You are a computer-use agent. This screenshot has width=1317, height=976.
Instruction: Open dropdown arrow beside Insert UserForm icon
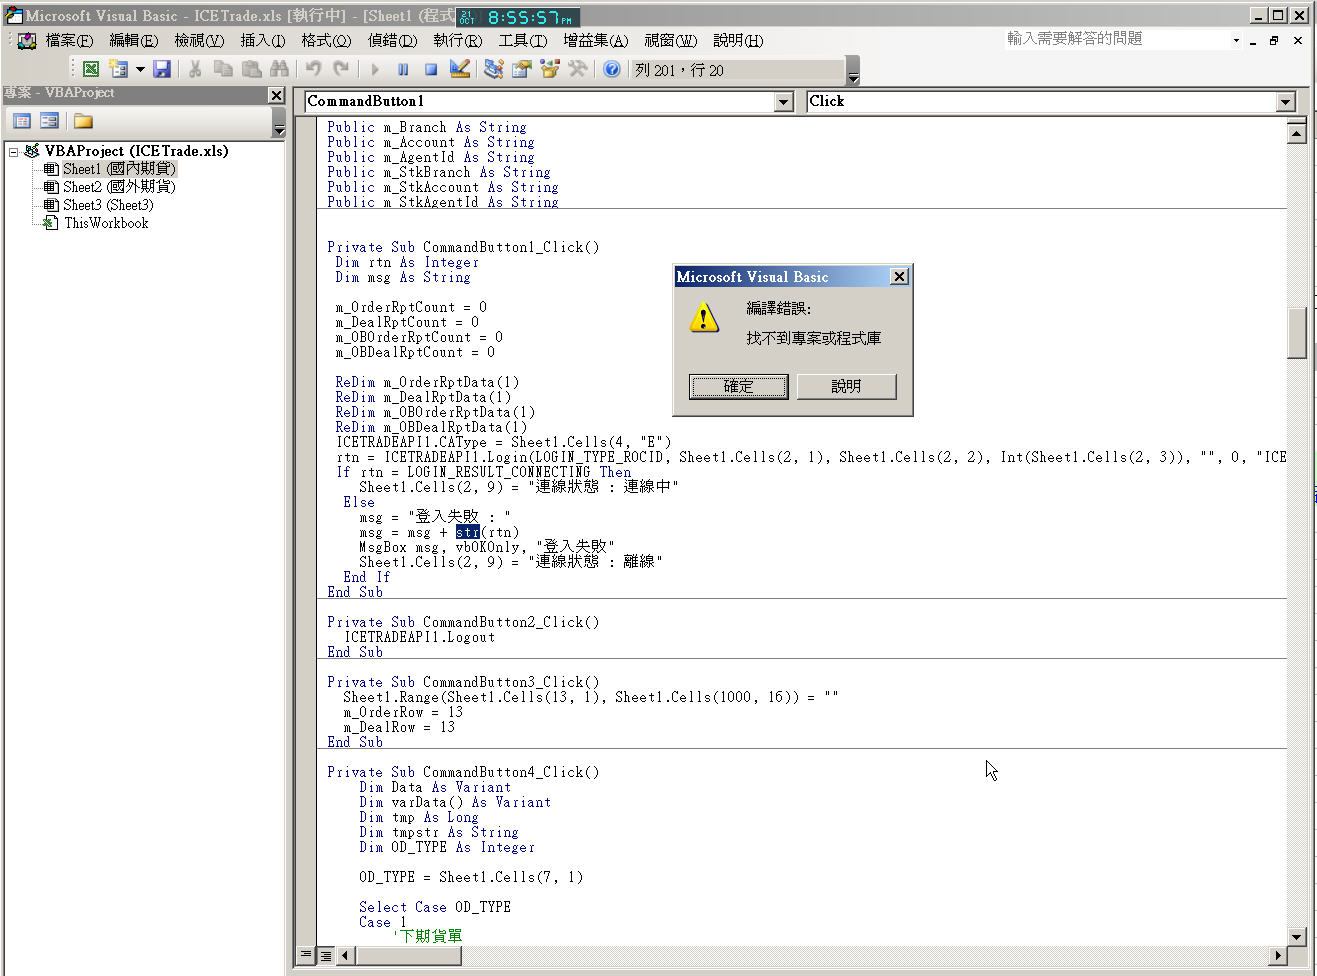(x=140, y=69)
